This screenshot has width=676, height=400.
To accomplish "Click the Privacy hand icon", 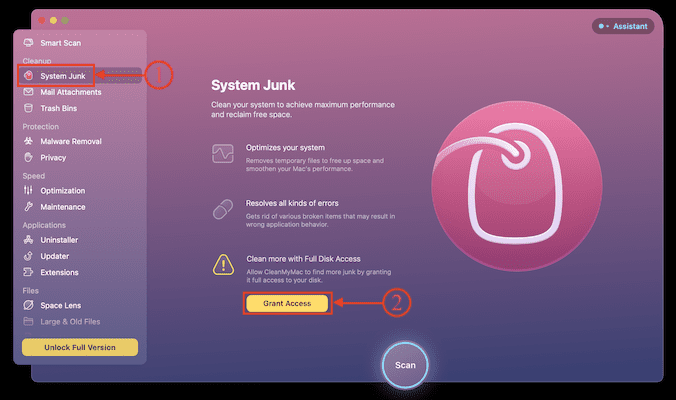I will (28, 157).
